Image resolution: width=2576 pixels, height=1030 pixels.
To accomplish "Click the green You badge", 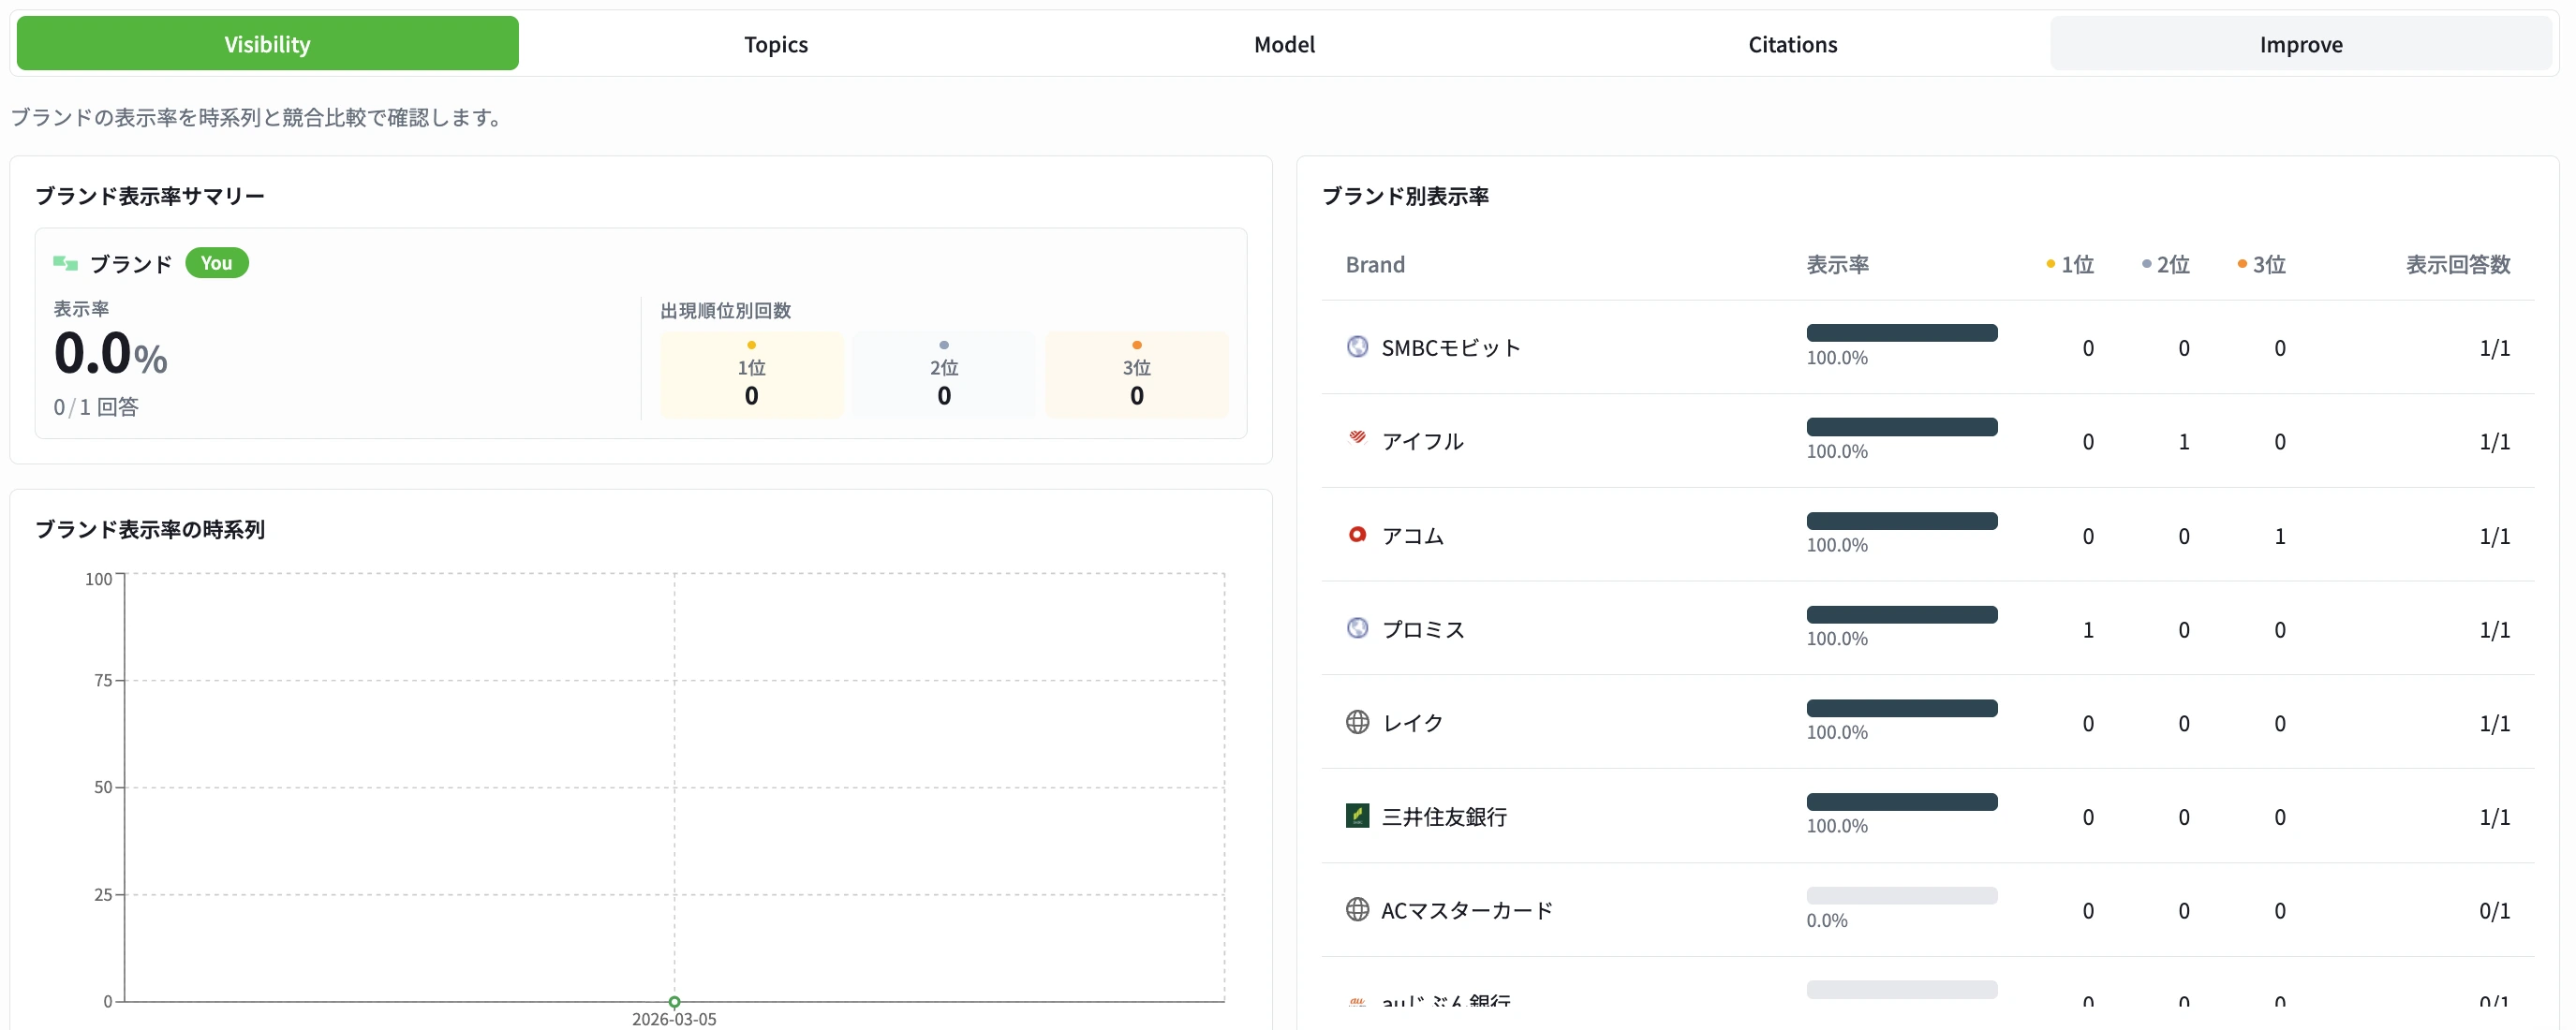I will [x=217, y=262].
